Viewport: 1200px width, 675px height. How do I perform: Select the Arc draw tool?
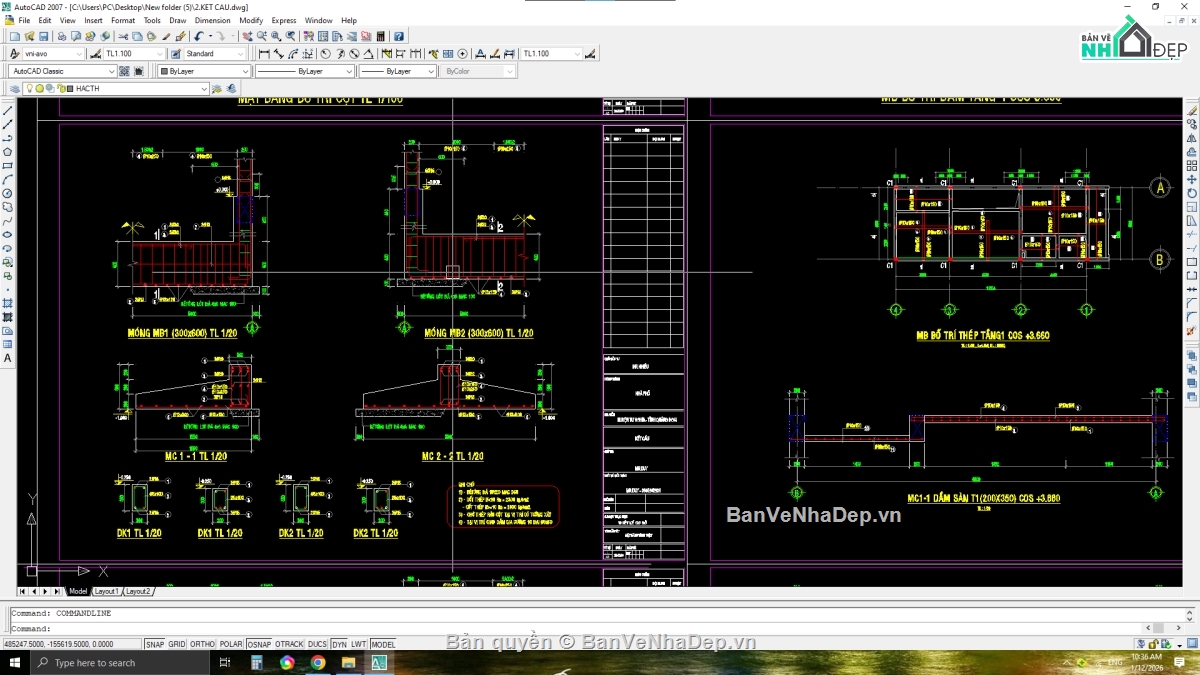tap(8, 179)
